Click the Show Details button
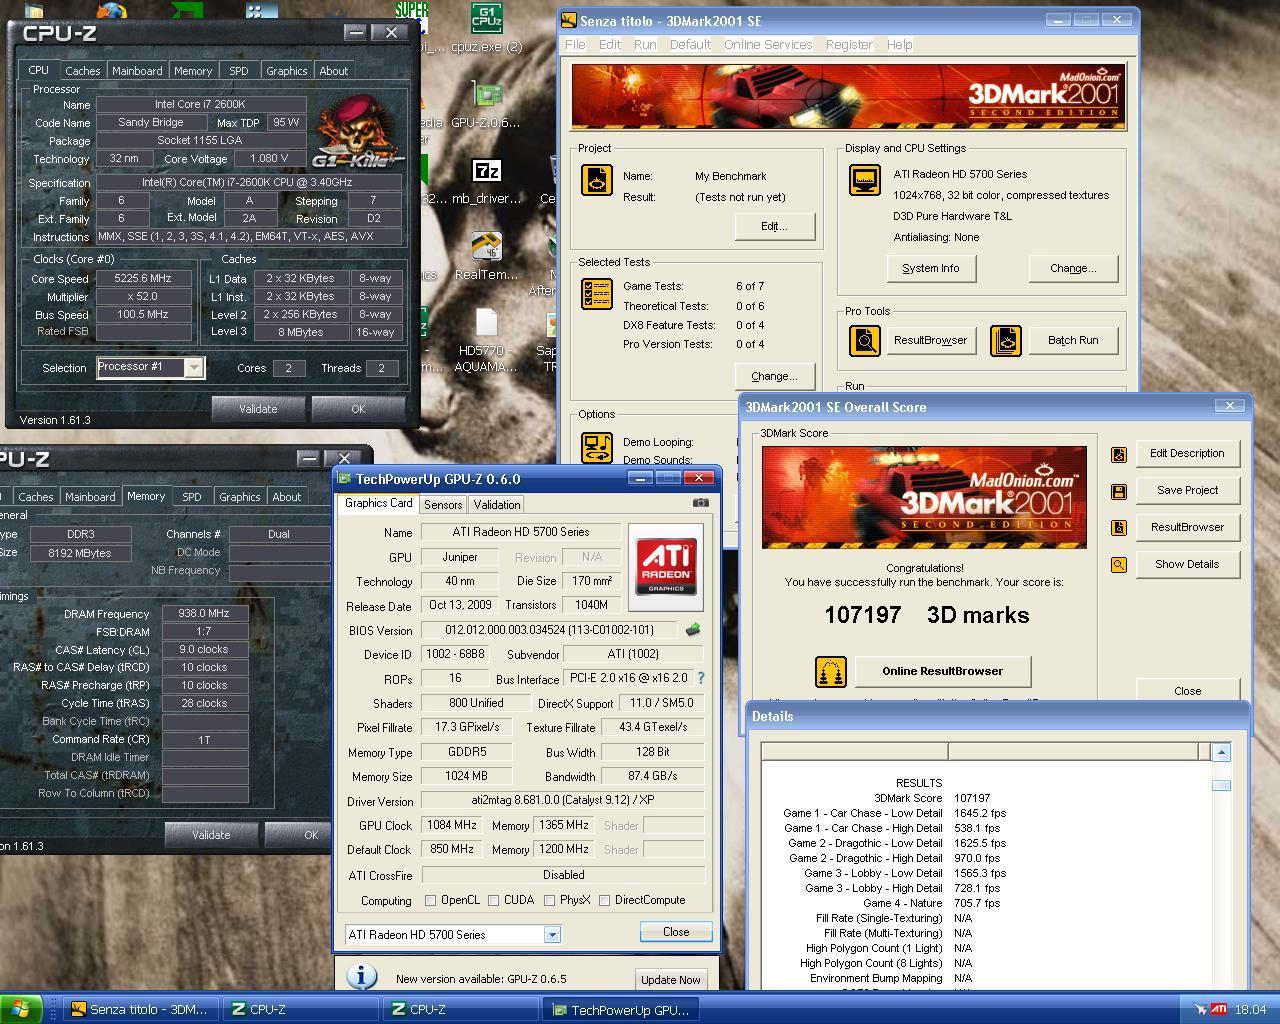Viewport: 1280px width, 1024px height. 1188,564
